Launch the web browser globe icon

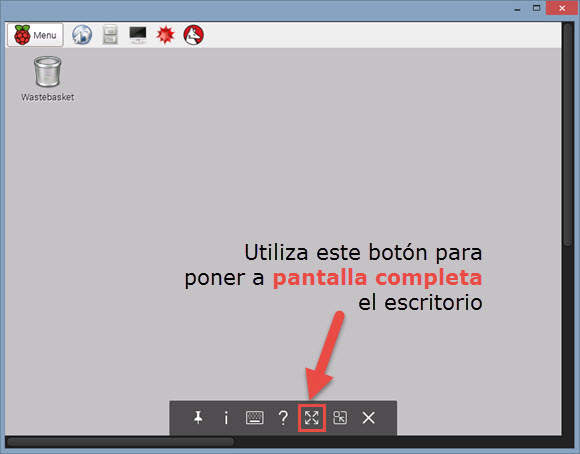(x=82, y=35)
